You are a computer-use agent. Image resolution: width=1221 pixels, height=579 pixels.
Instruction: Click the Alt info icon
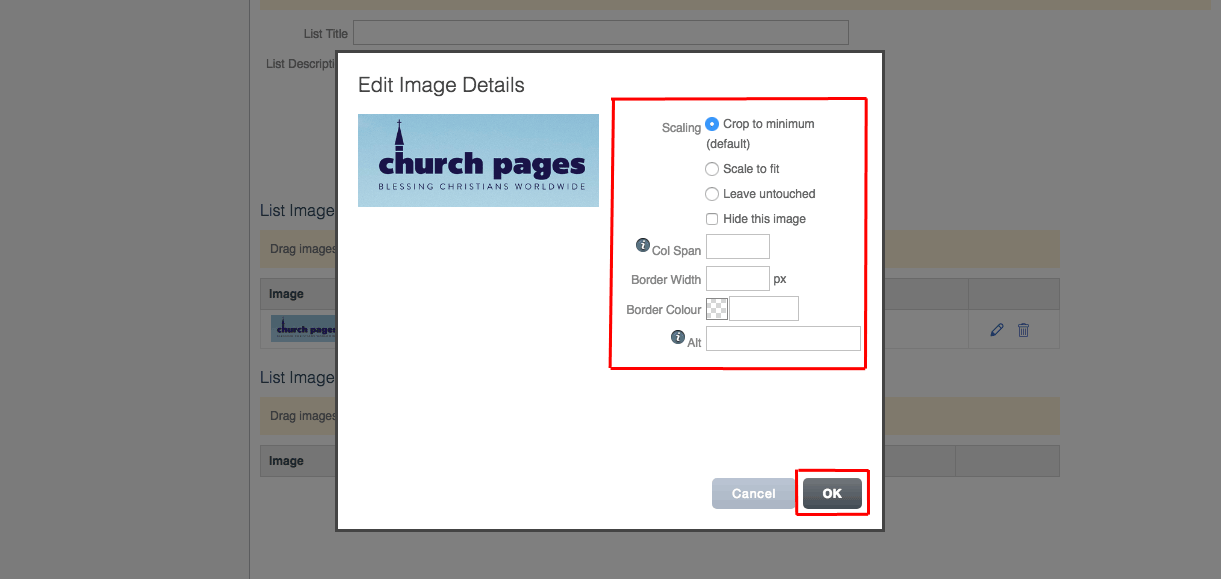678,337
